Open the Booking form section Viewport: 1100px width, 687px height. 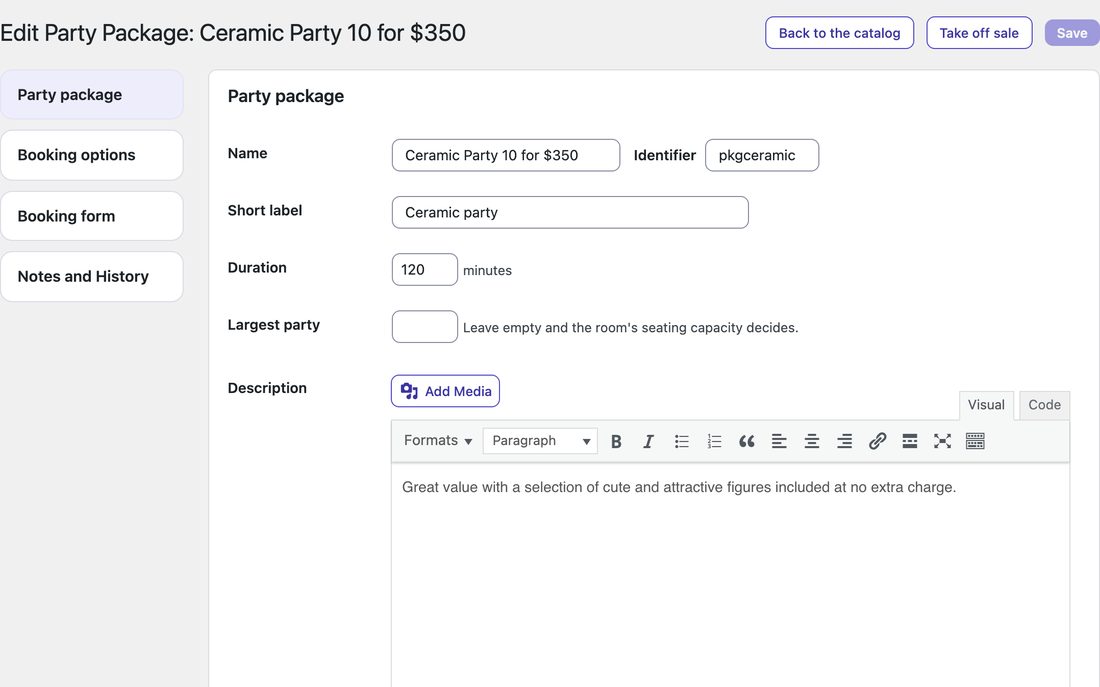click(92, 216)
